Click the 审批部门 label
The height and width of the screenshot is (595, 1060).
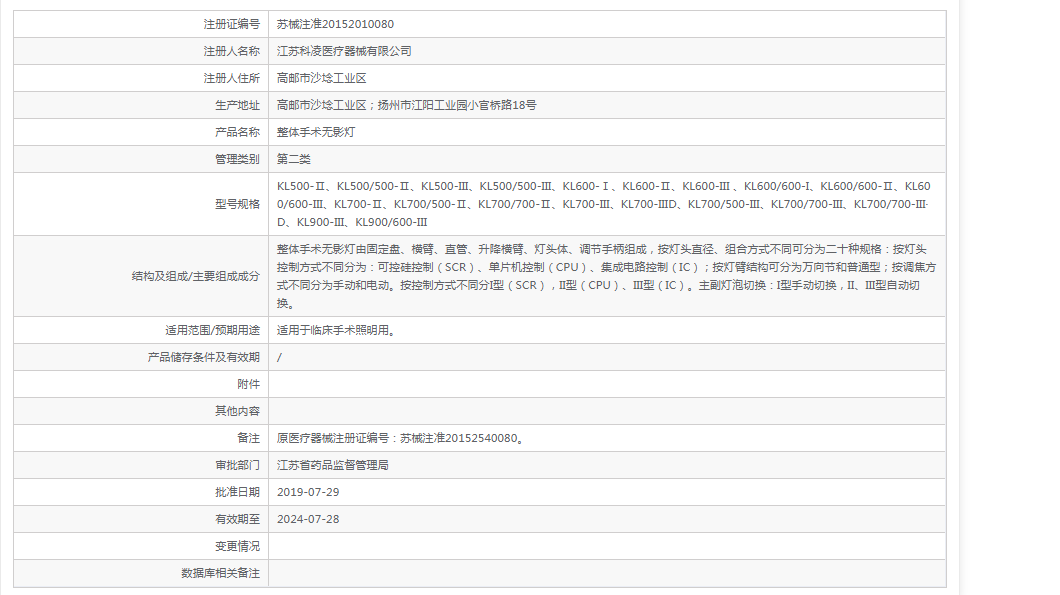237,466
